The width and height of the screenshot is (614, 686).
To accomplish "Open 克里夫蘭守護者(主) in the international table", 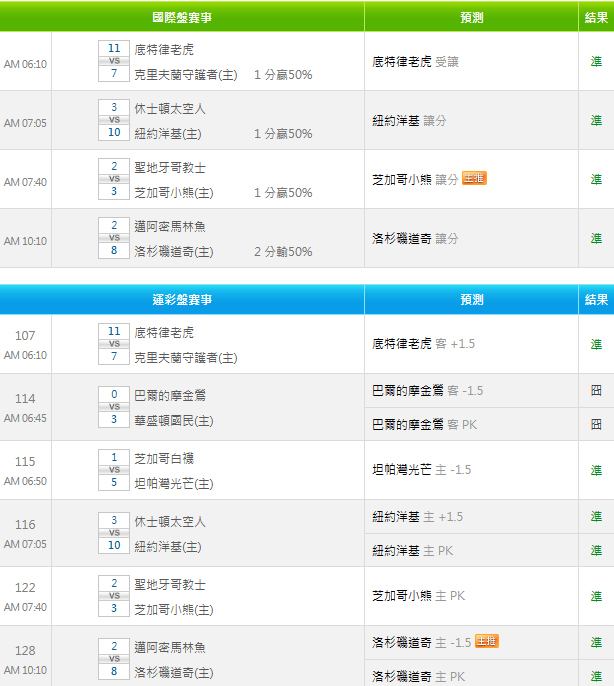I will tap(186, 75).
